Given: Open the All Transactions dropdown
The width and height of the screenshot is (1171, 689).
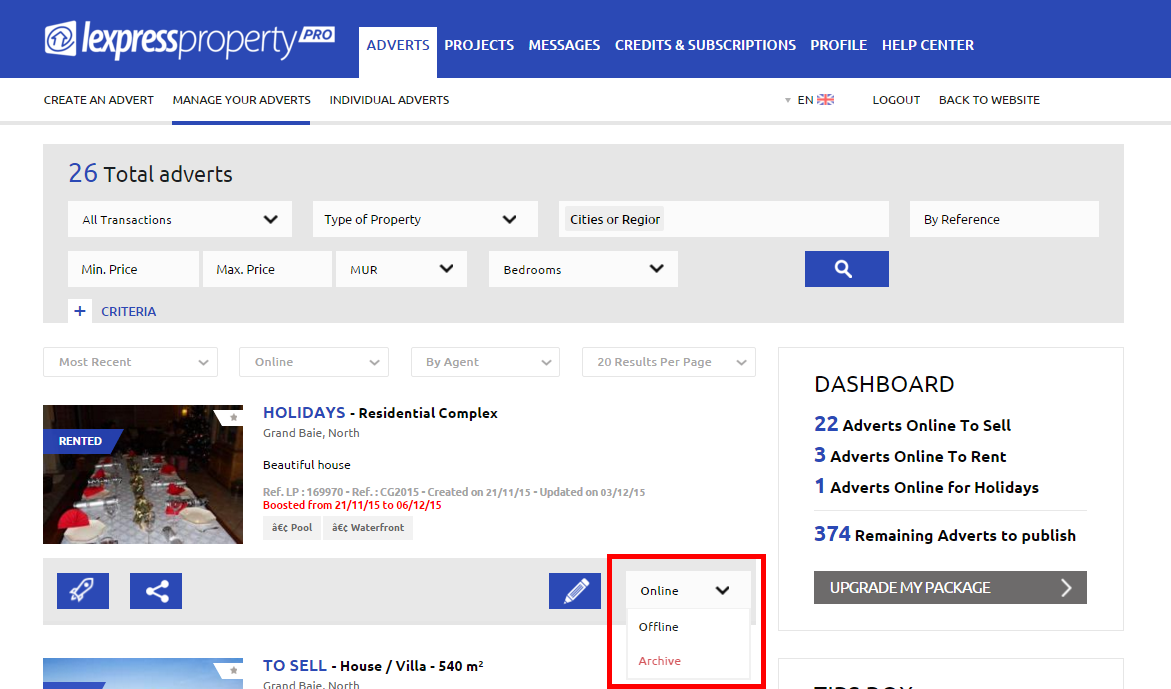Looking at the screenshot, I should [180, 219].
